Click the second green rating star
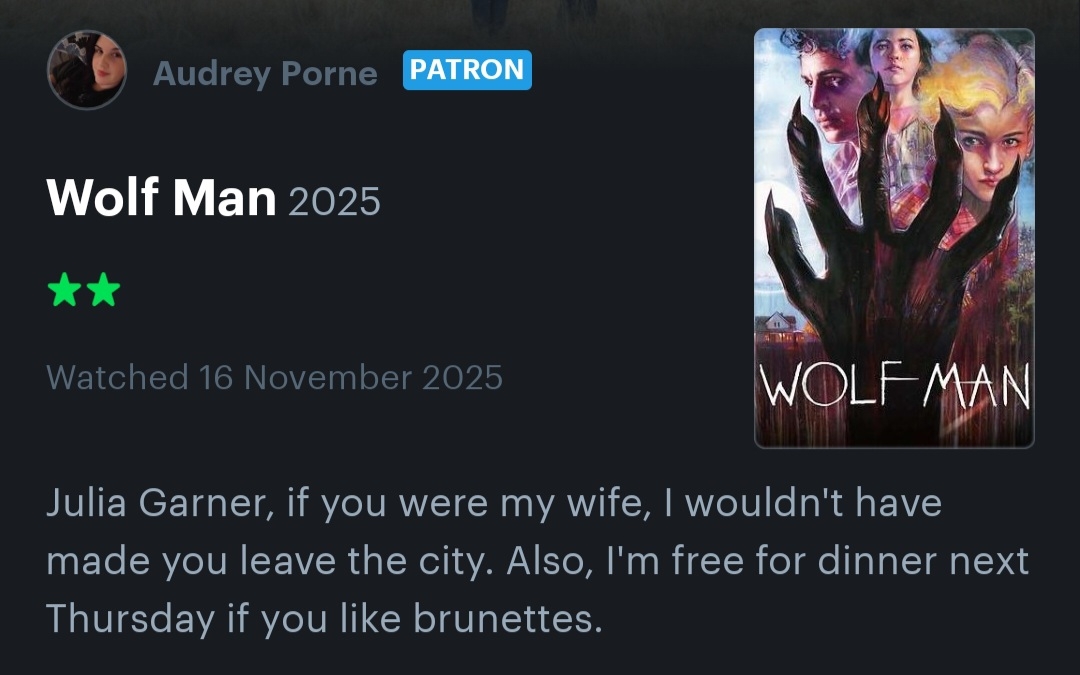This screenshot has height=675, width=1080. pyautogui.click(x=103, y=289)
